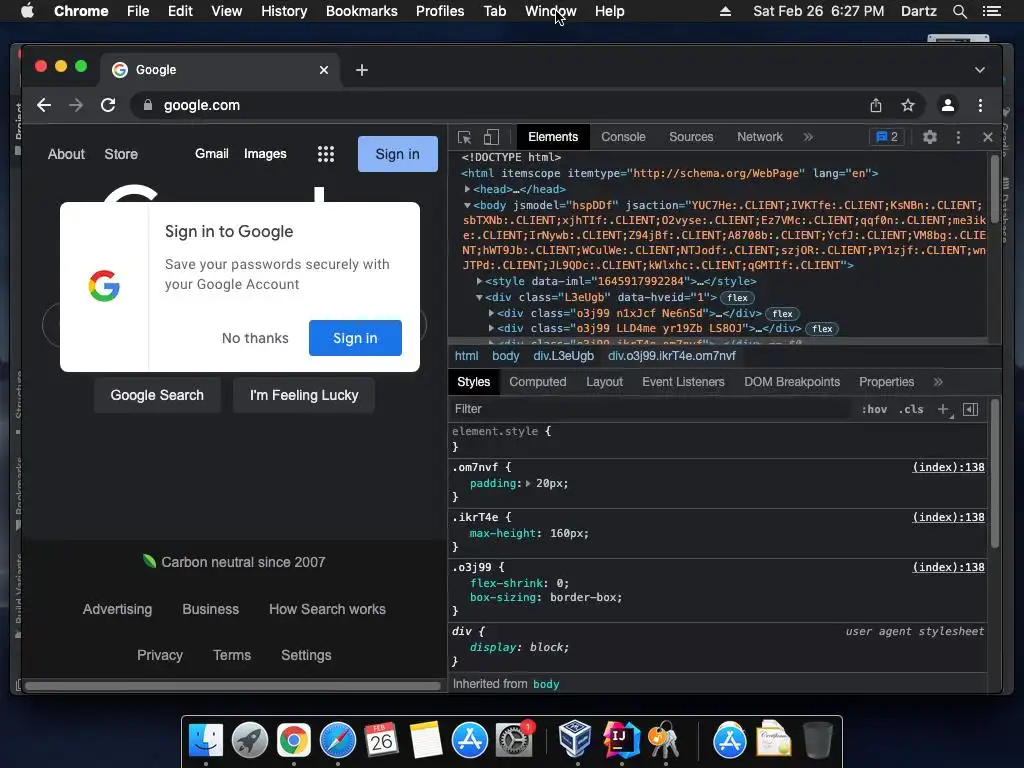The height and width of the screenshot is (768, 1024).
Task: Open Trash in the Dock
Action: click(x=817, y=740)
